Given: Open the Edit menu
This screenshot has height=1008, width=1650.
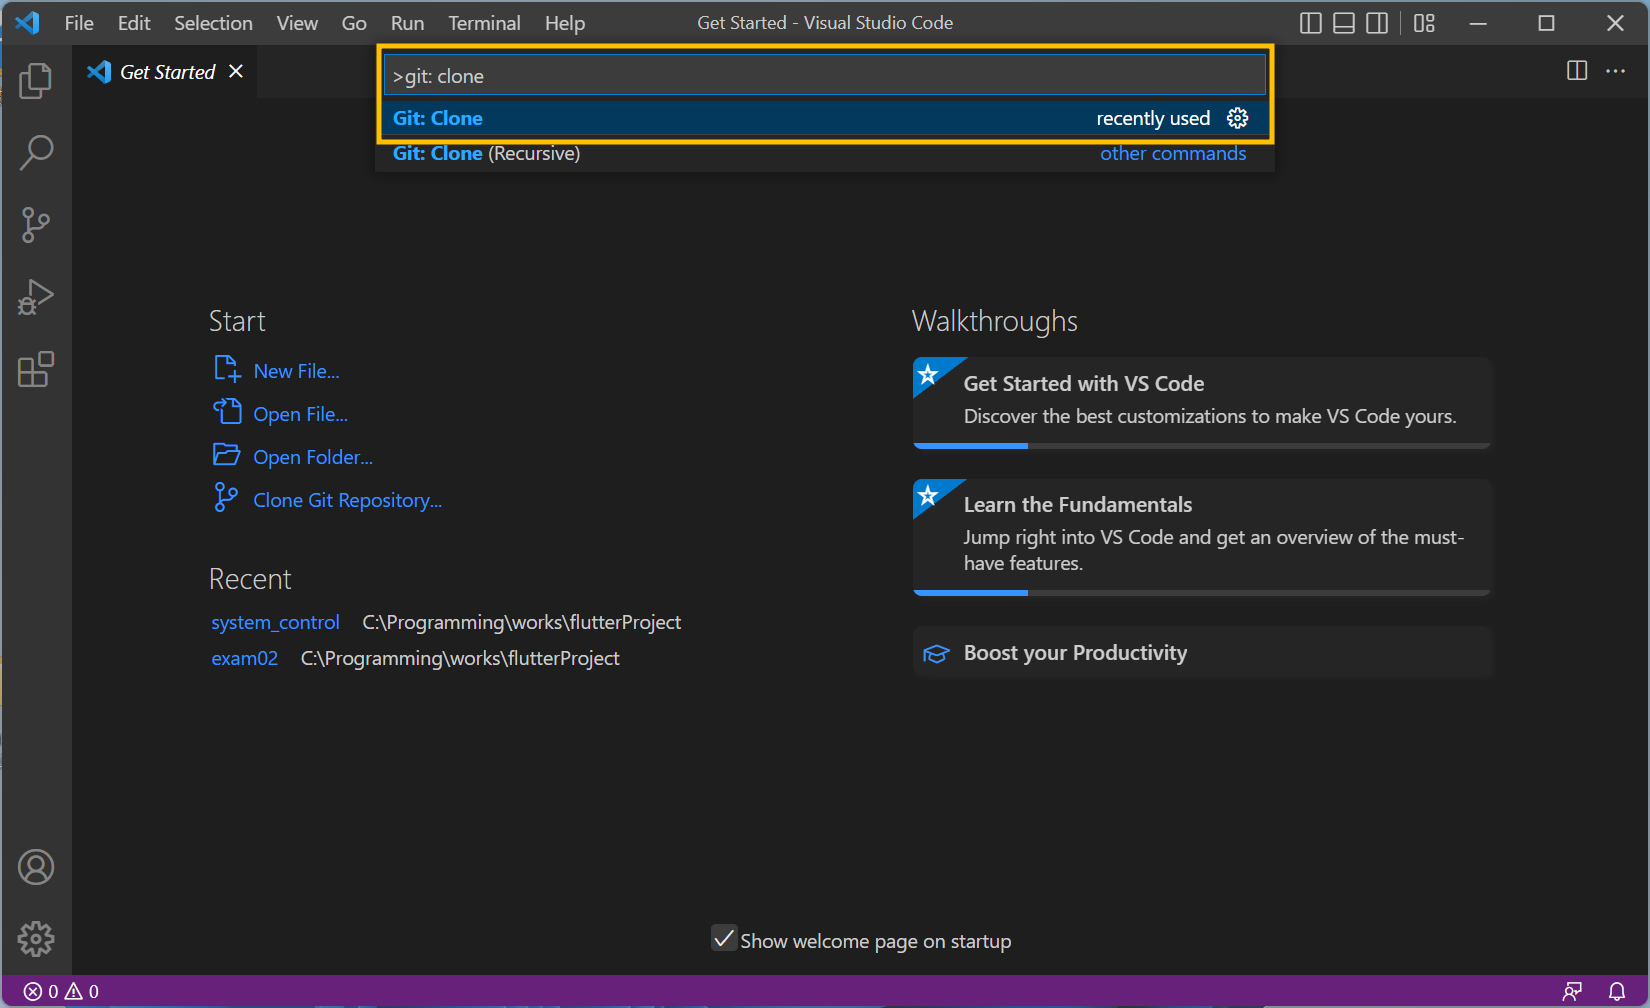Looking at the screenshot, I should [x=134, y=23].
